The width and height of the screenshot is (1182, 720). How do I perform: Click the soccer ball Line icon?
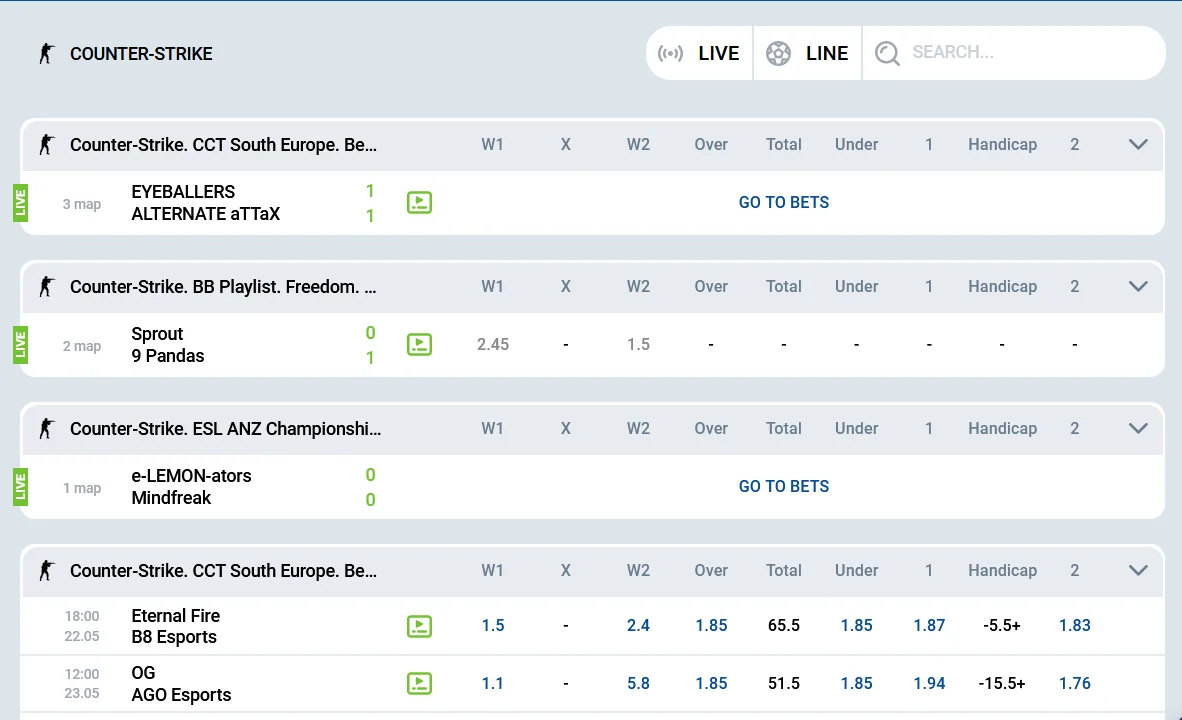(x=779, y=54)
